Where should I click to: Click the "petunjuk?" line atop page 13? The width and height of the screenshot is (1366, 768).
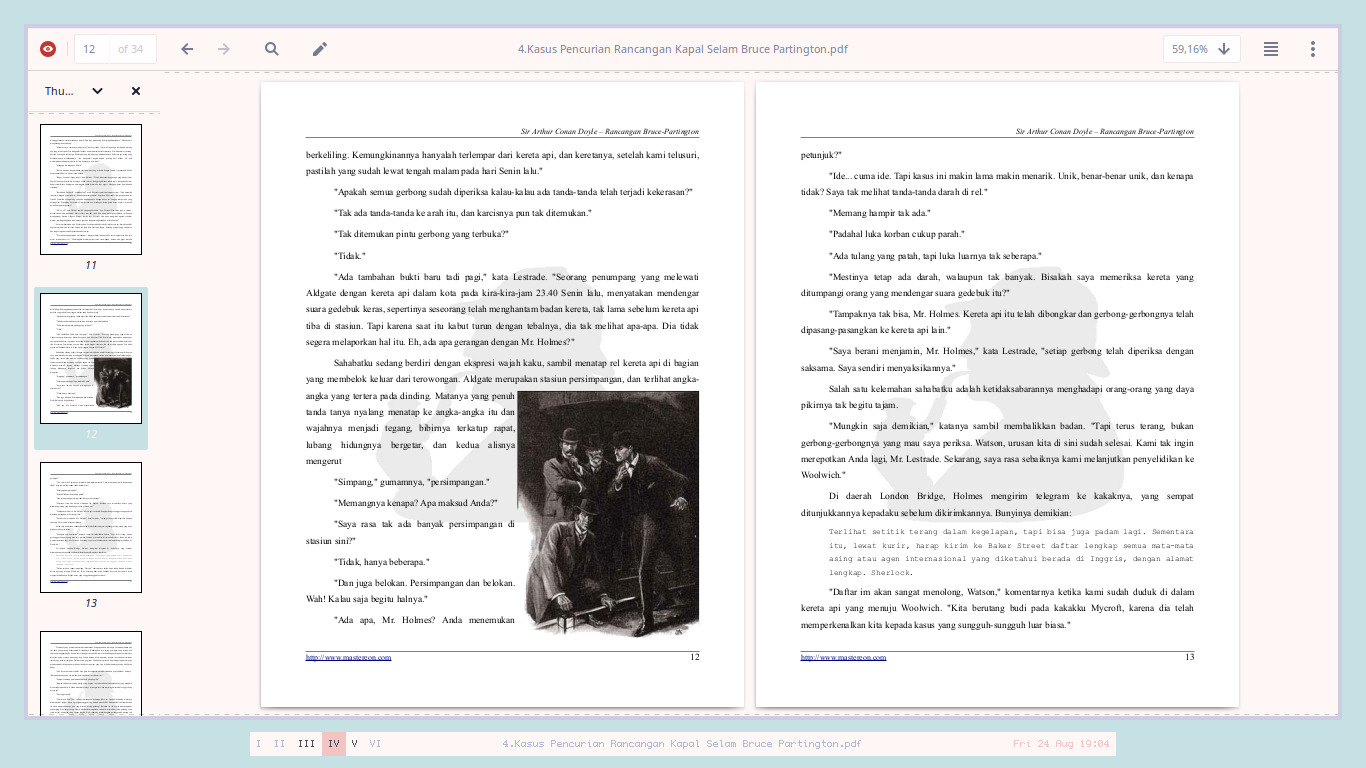822,154
